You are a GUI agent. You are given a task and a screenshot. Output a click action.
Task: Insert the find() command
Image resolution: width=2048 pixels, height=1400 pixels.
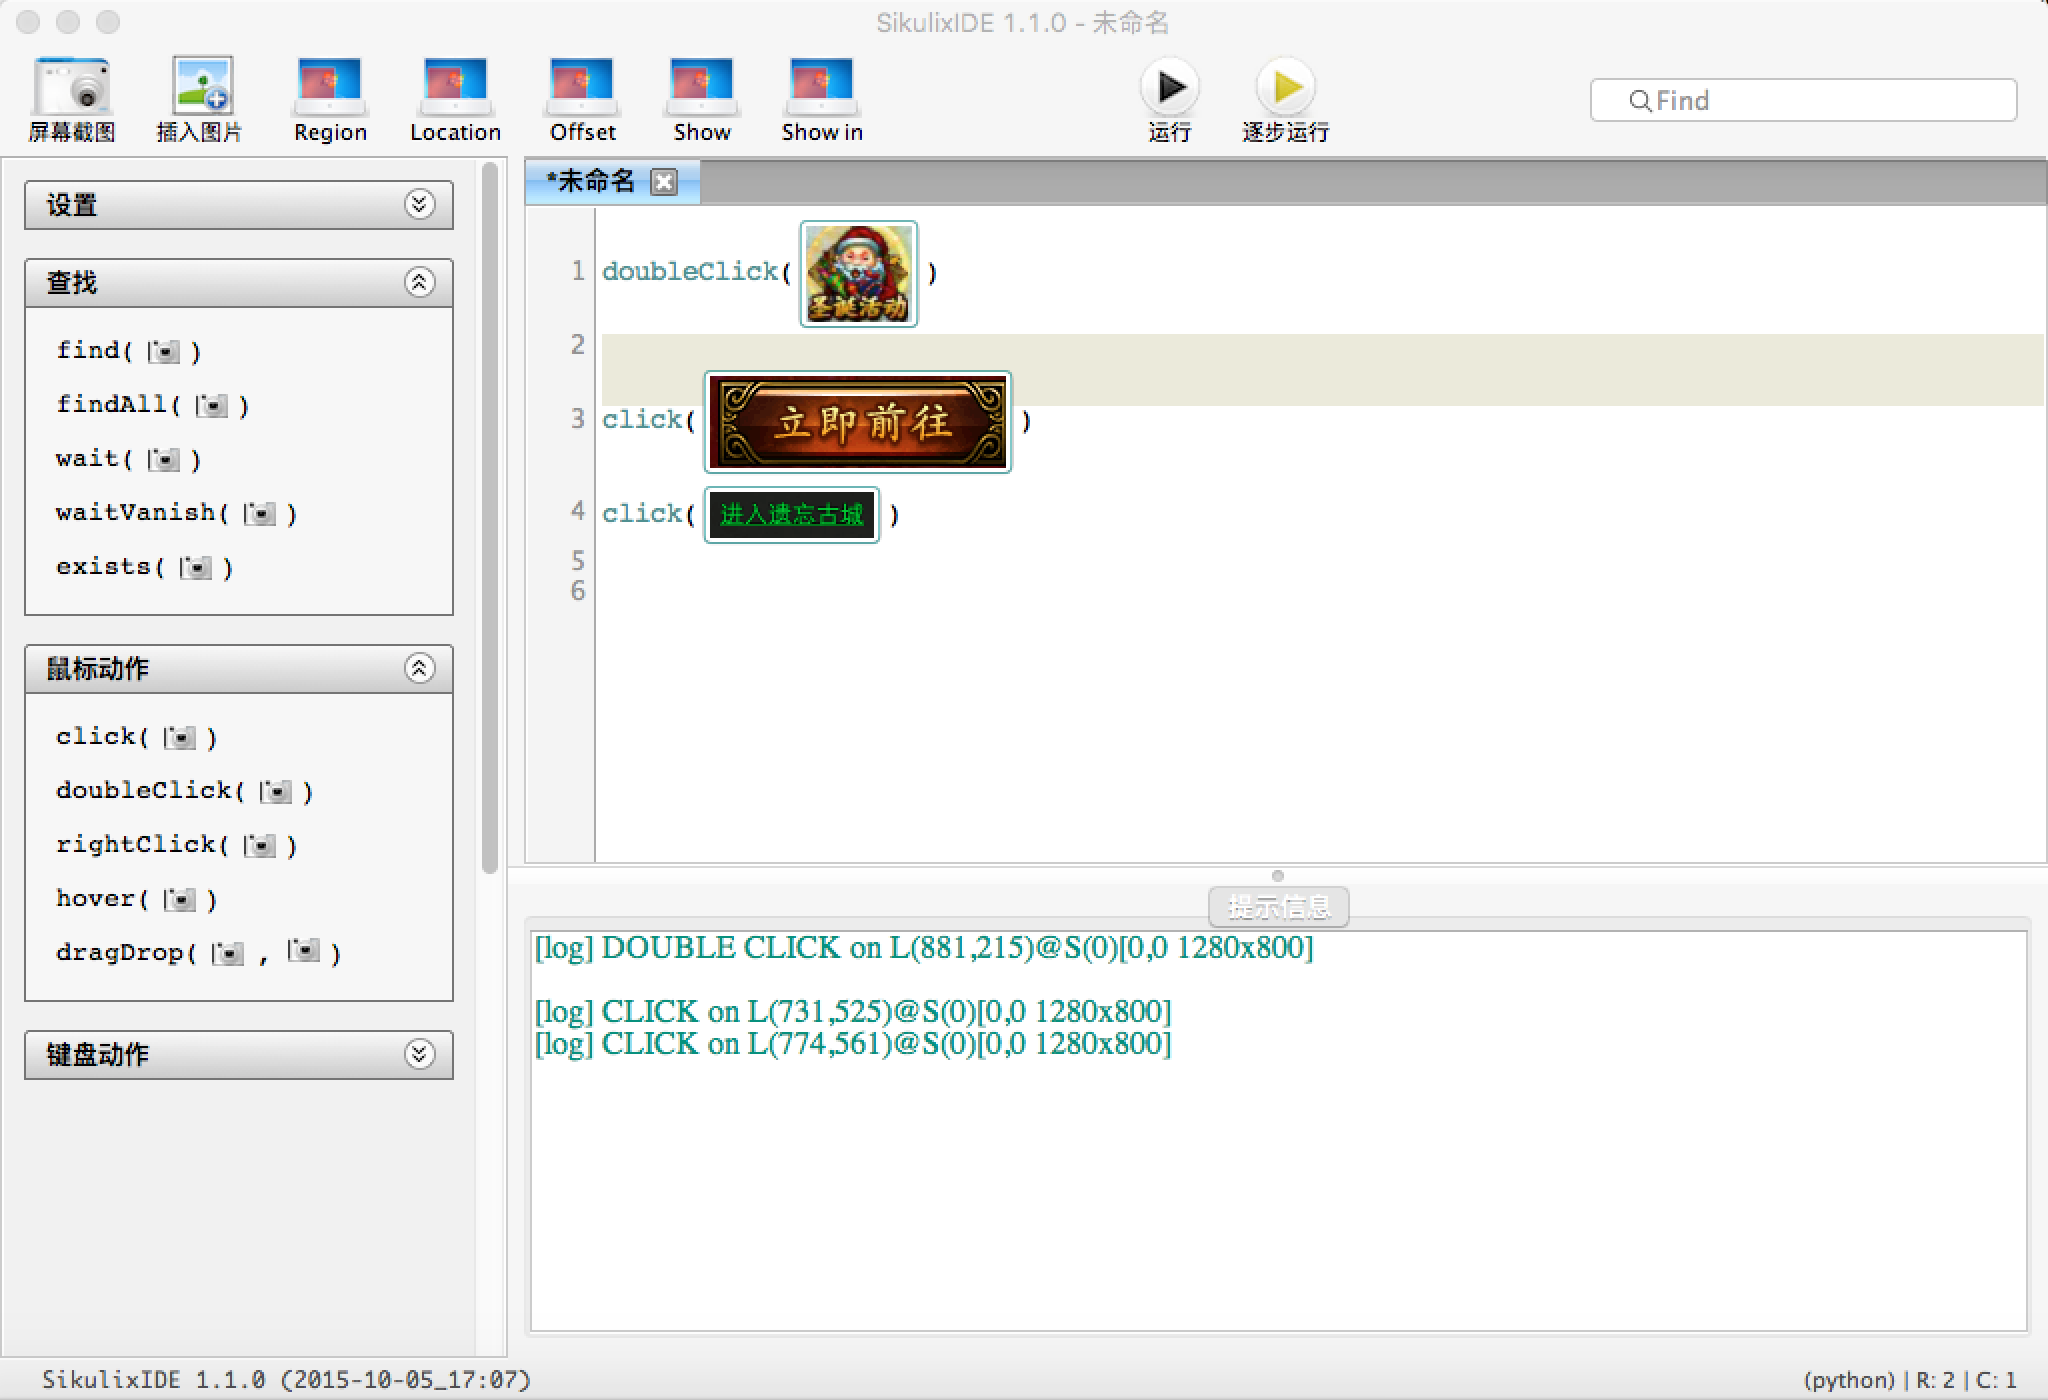pos(129,351)
